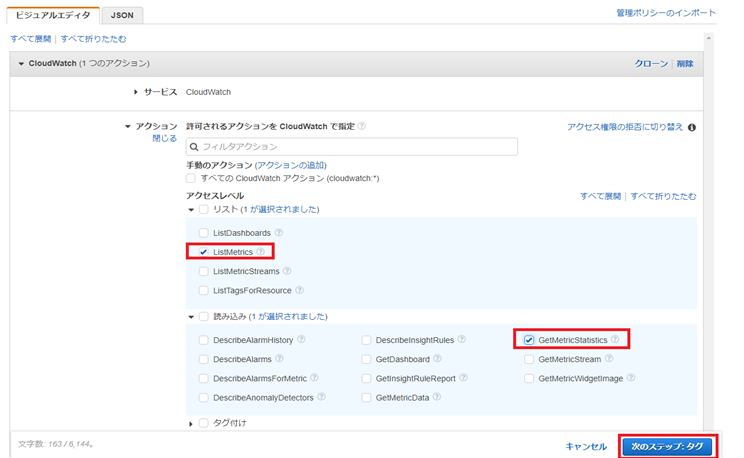Collapse the CloudWatch policy section
The height and width of the screenshot is (458, 744).
[x=21, y=64]
